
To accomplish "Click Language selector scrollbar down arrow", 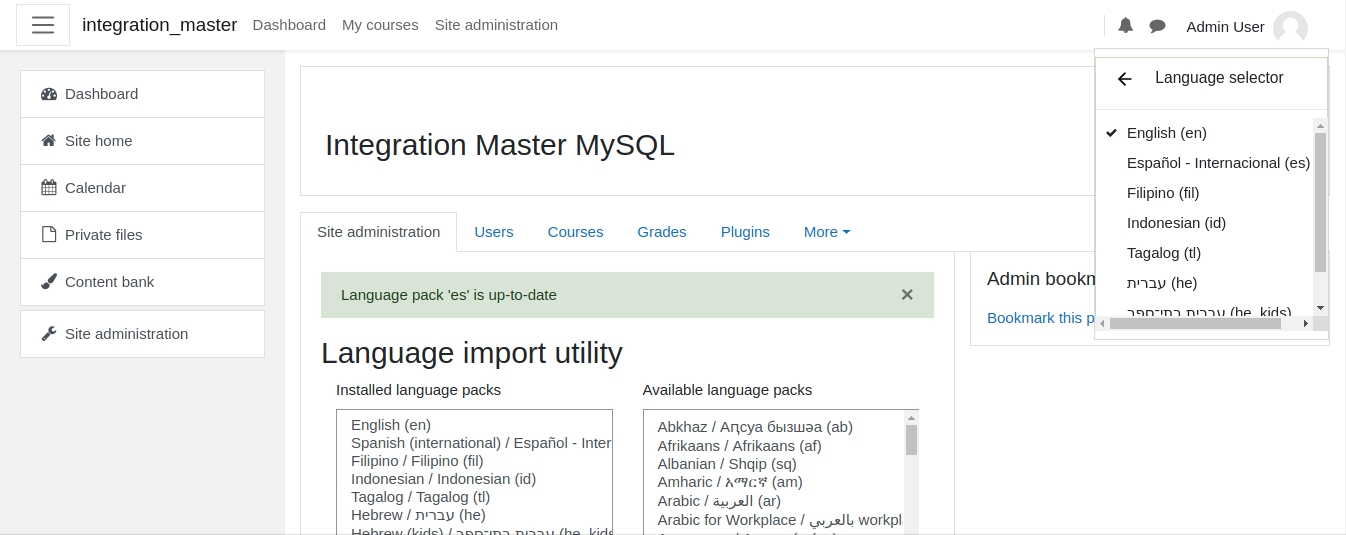I will [x=1320, y=308].
